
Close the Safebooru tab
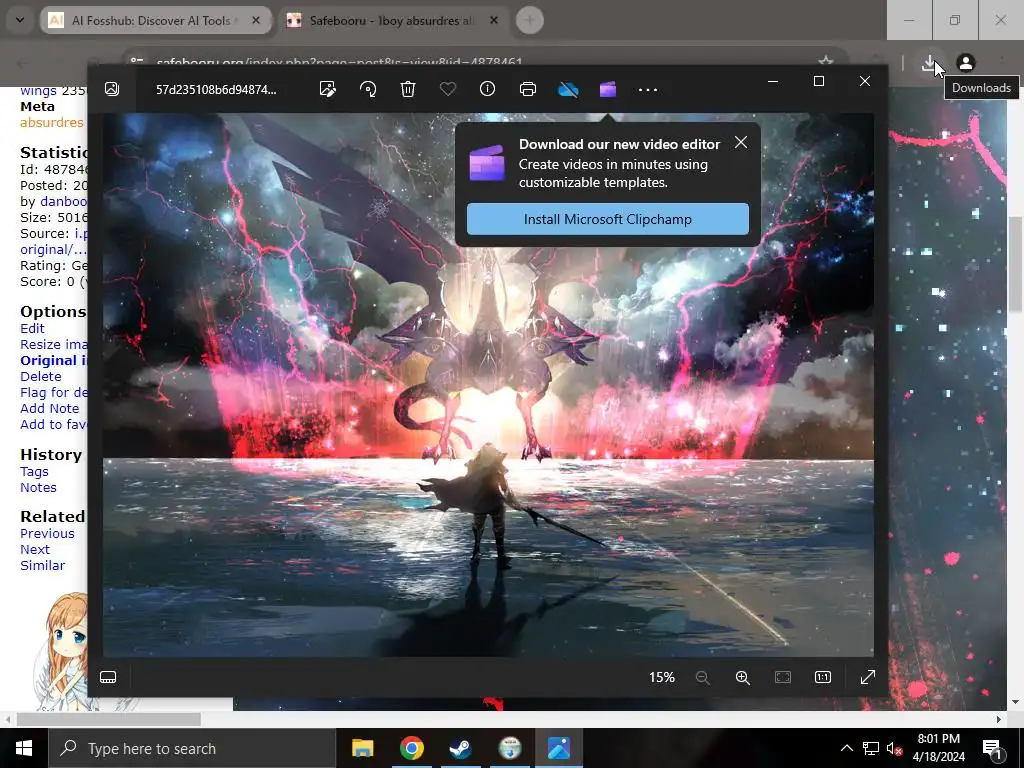[494, 20]
